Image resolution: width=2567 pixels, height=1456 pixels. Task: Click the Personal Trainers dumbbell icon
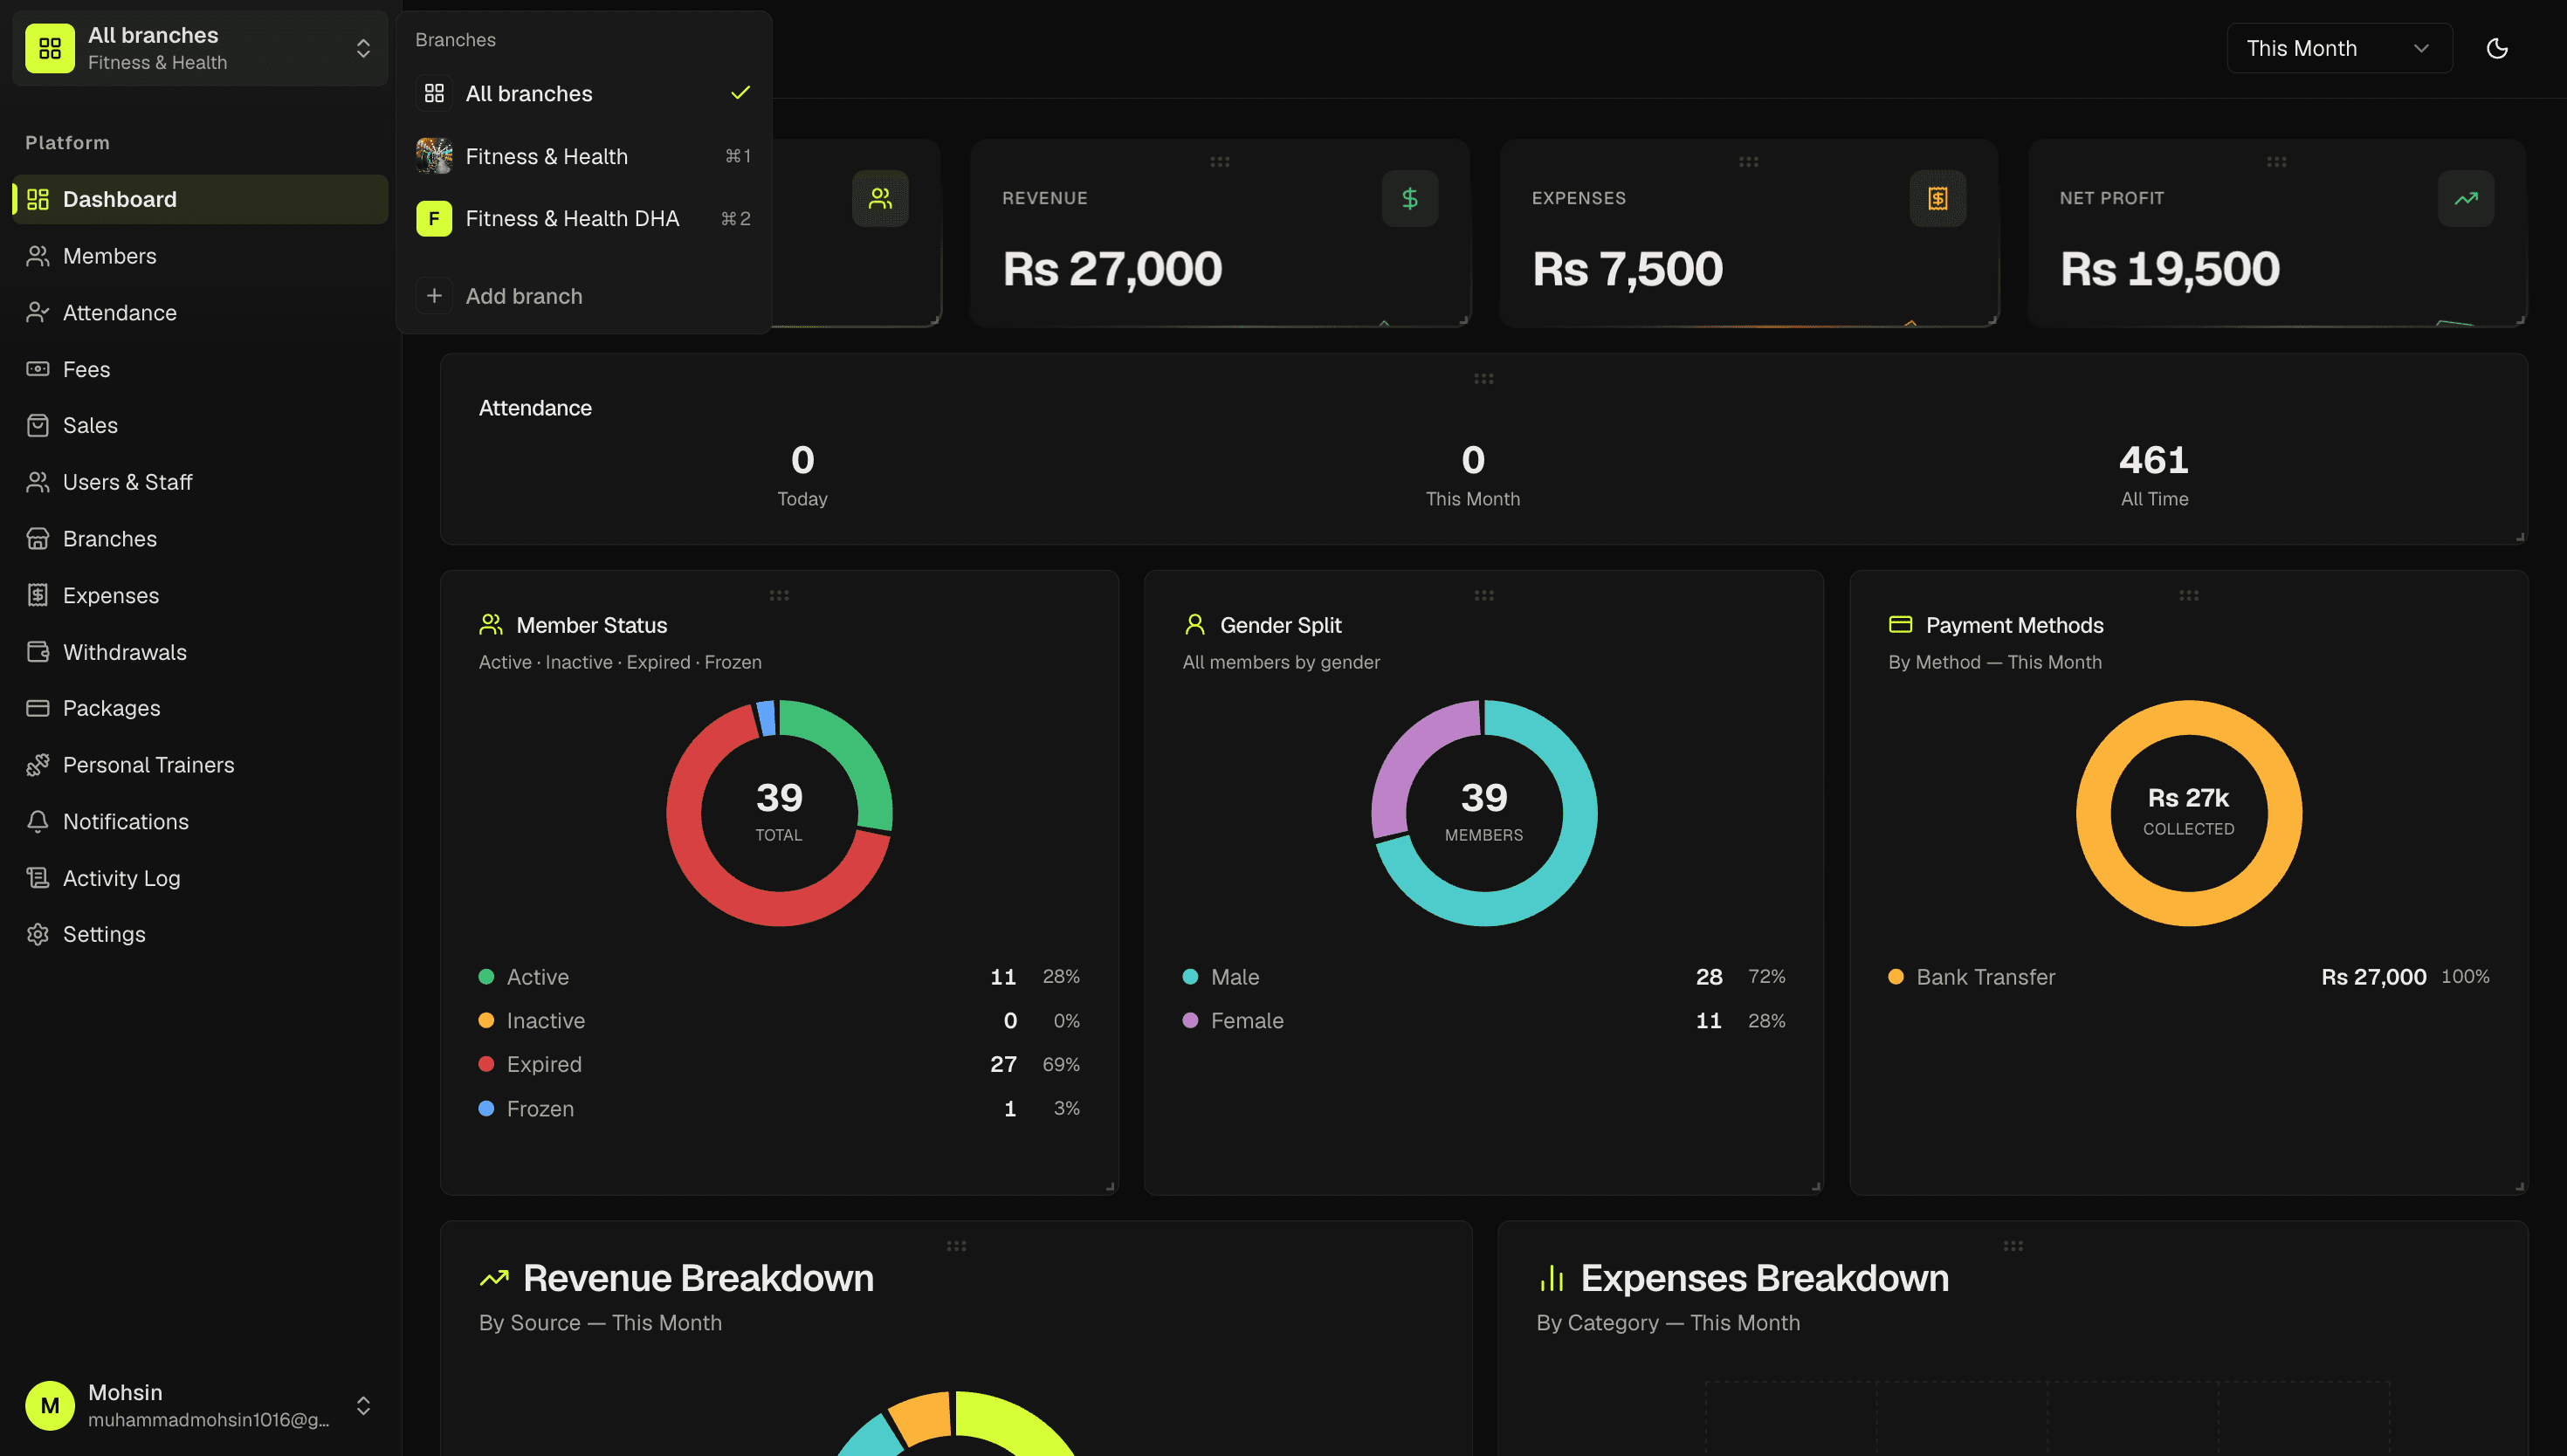[38, 765]
